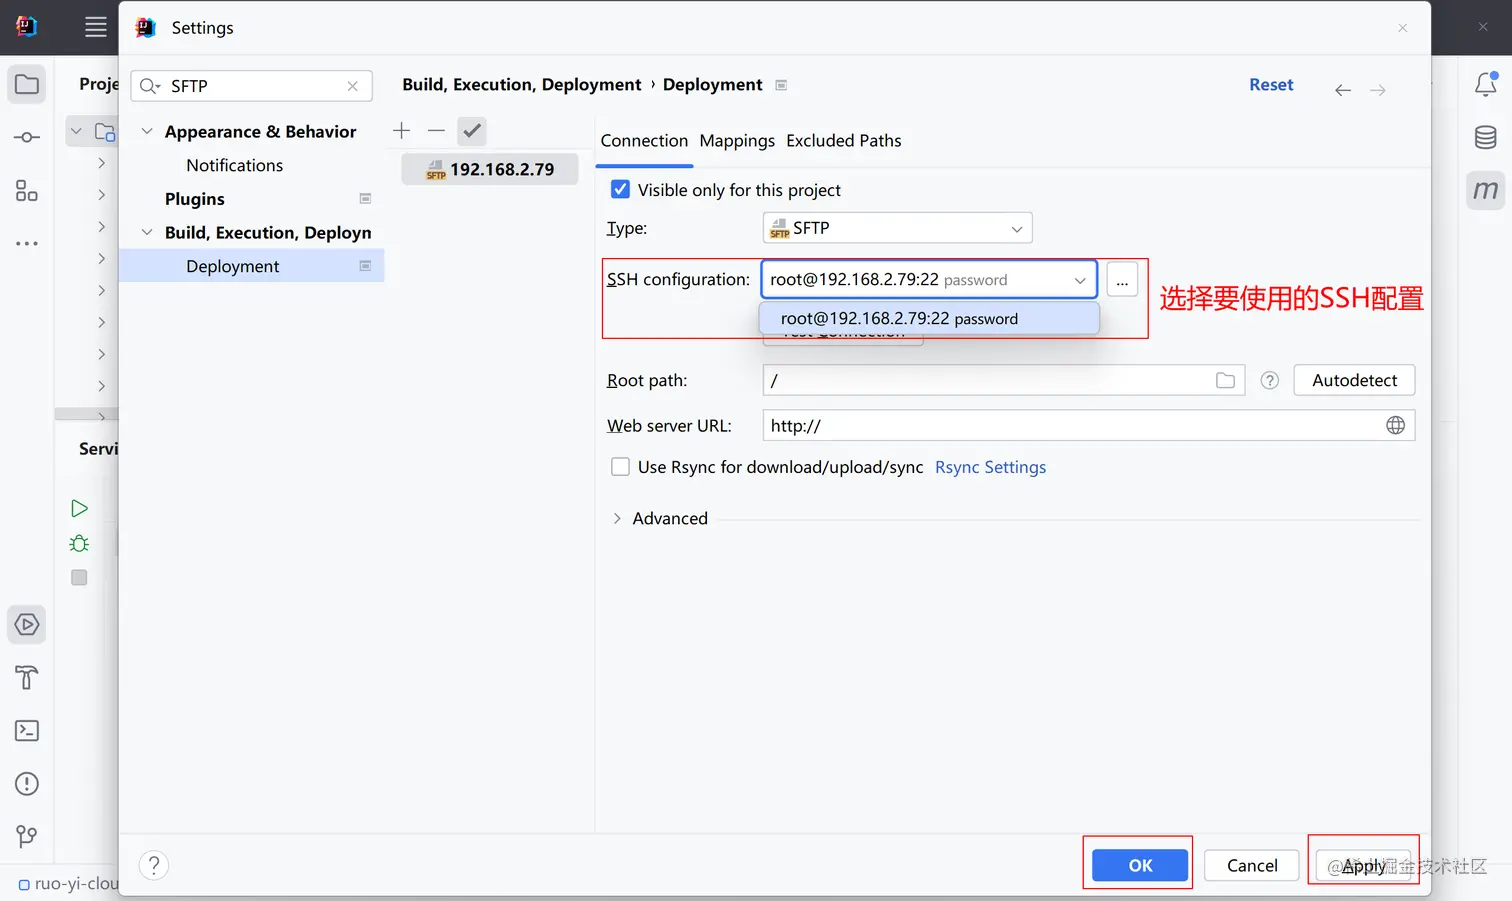Open the main hamburger menu
Image resolution: width=1512 pixels, height=901 pixels.
click(96, 27)
